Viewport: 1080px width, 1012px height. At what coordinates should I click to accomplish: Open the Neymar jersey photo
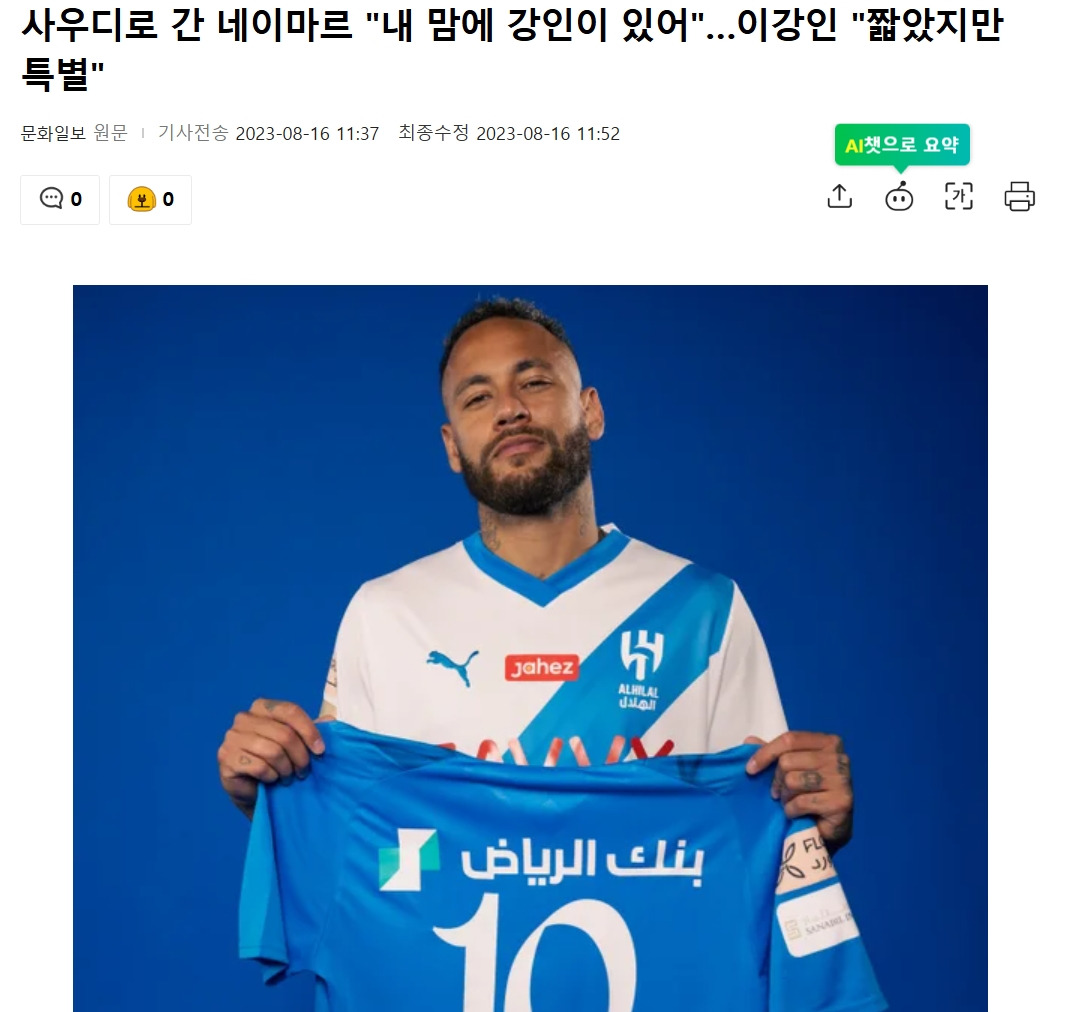(530, 648)
